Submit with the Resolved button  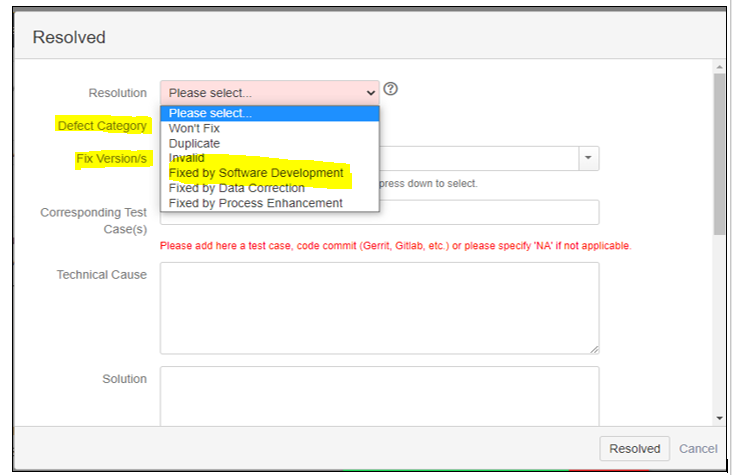pyautogui.click(x=634, y=448)
